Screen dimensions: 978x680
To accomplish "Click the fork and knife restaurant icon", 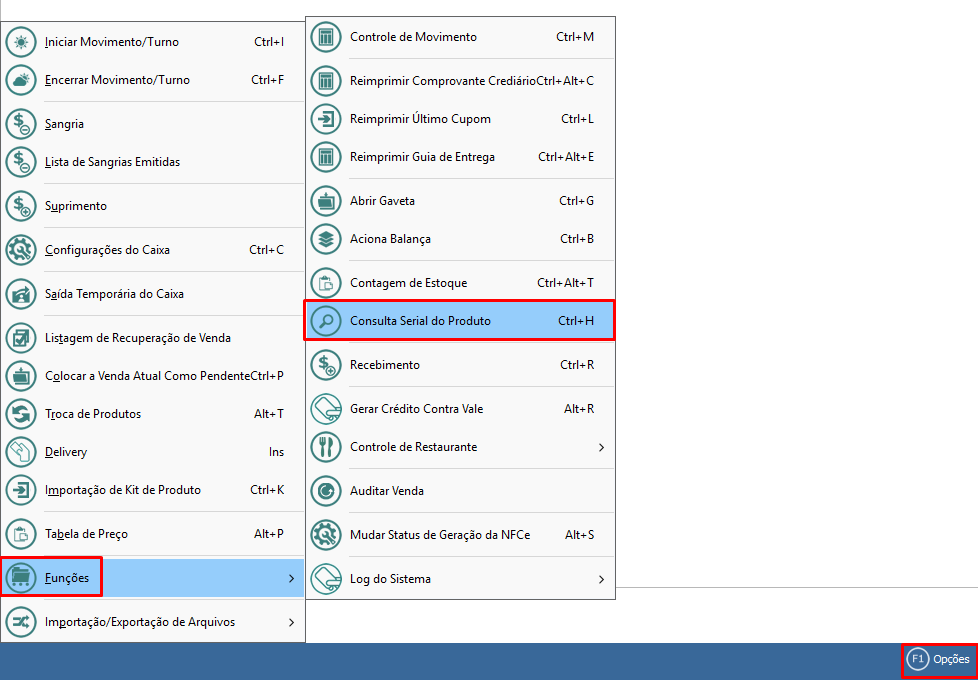I will coord(326,447).
